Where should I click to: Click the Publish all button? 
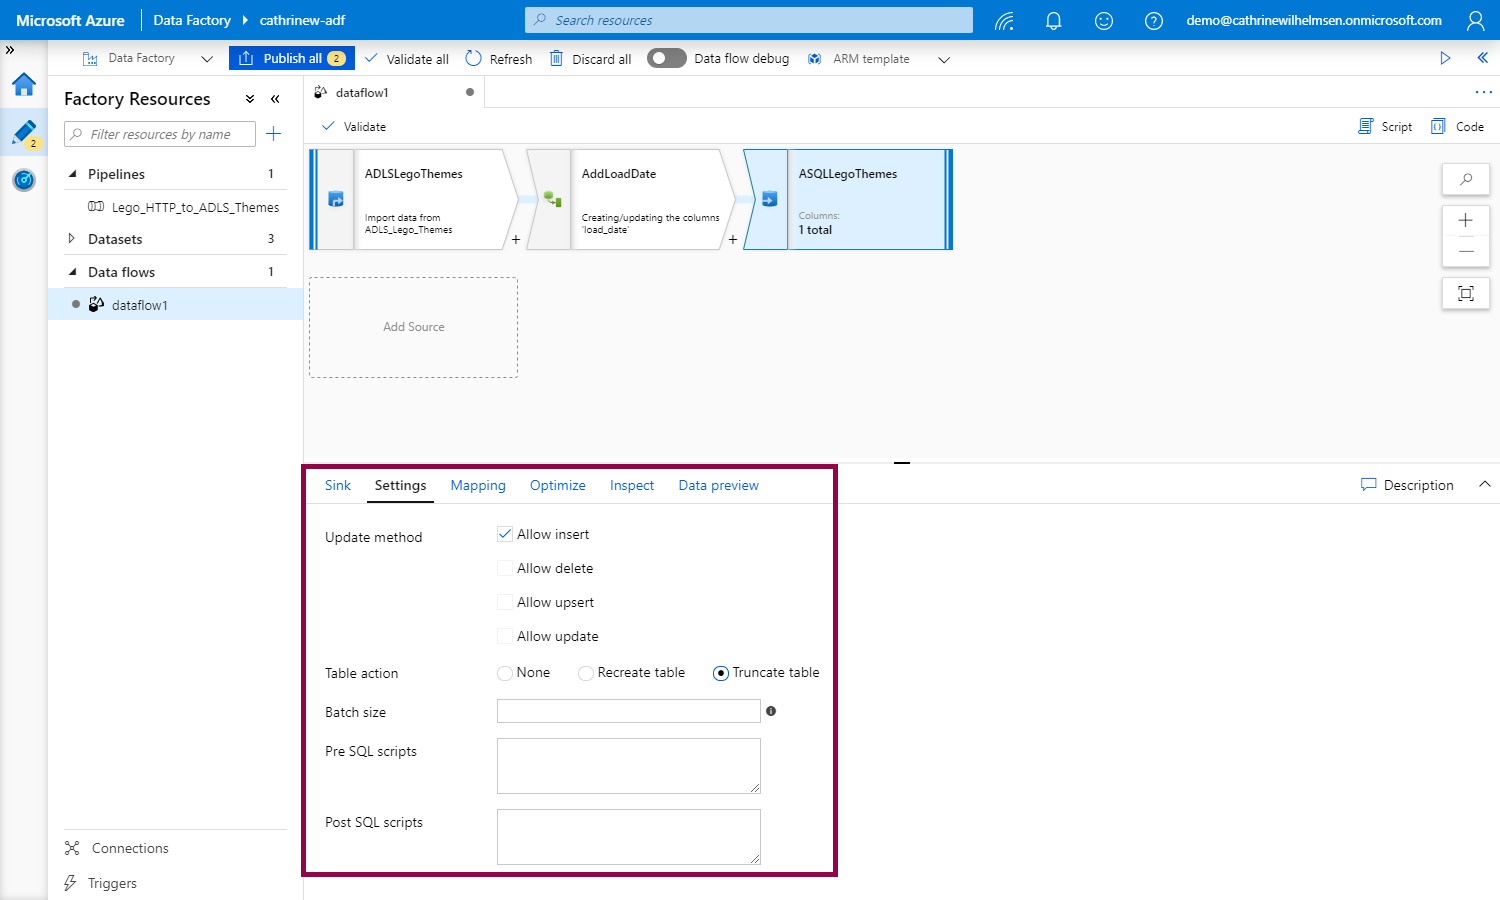[289, 59]
